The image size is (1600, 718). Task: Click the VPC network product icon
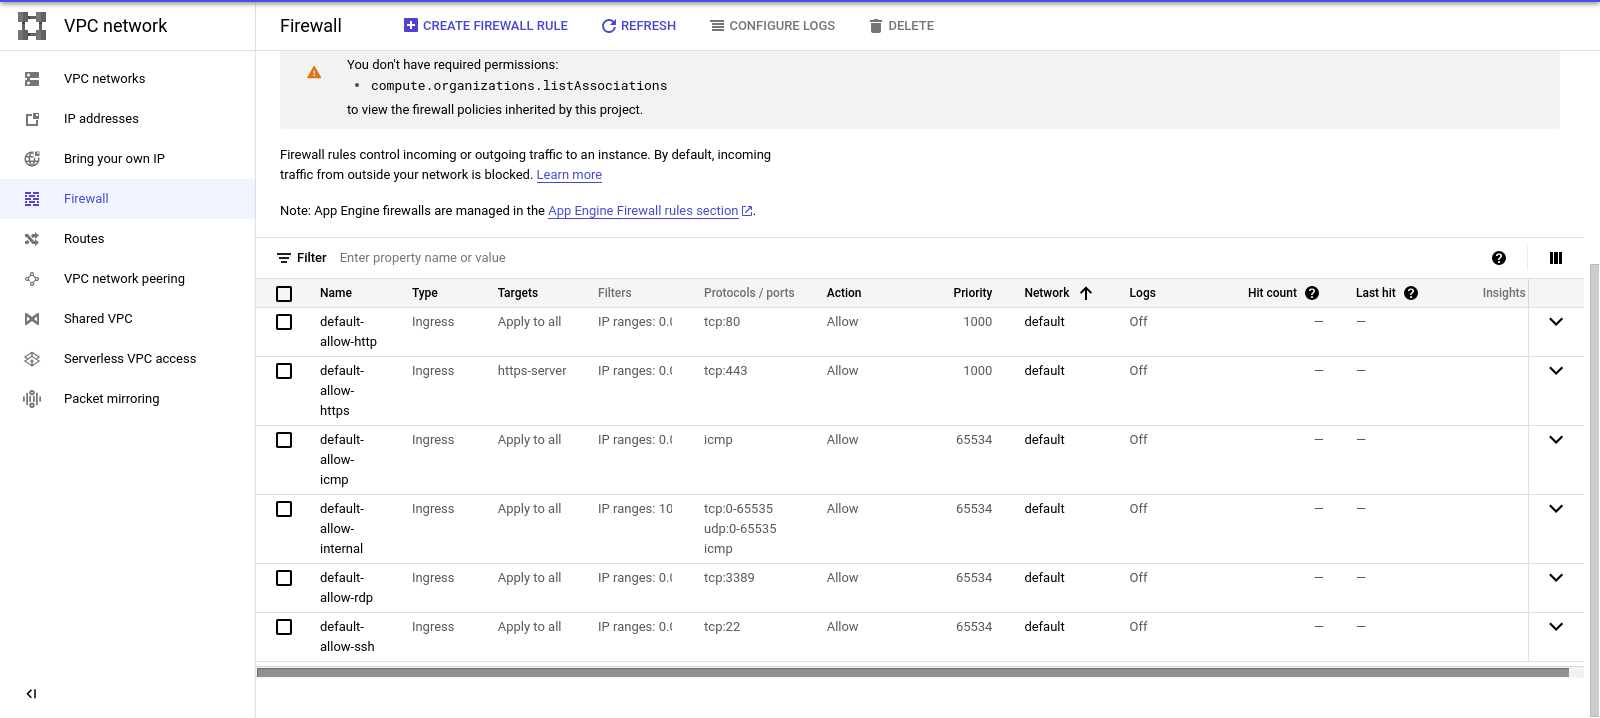point(32,26)
